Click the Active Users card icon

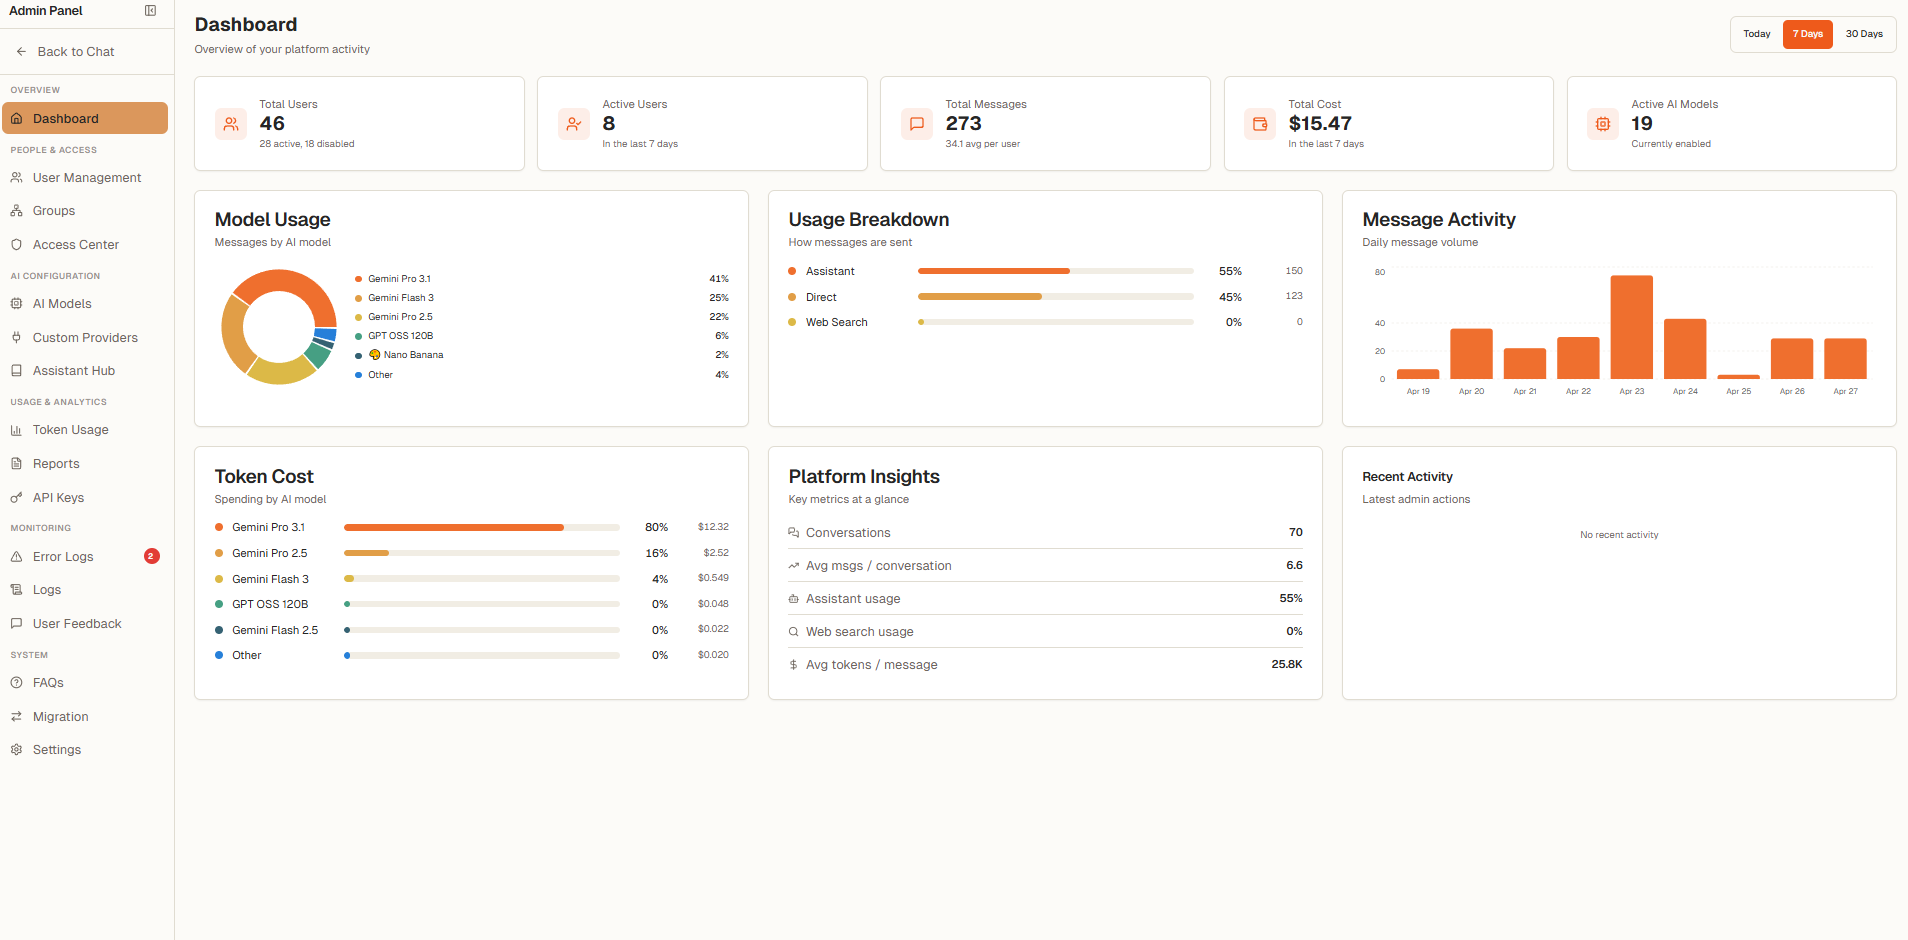coord(574,124)
